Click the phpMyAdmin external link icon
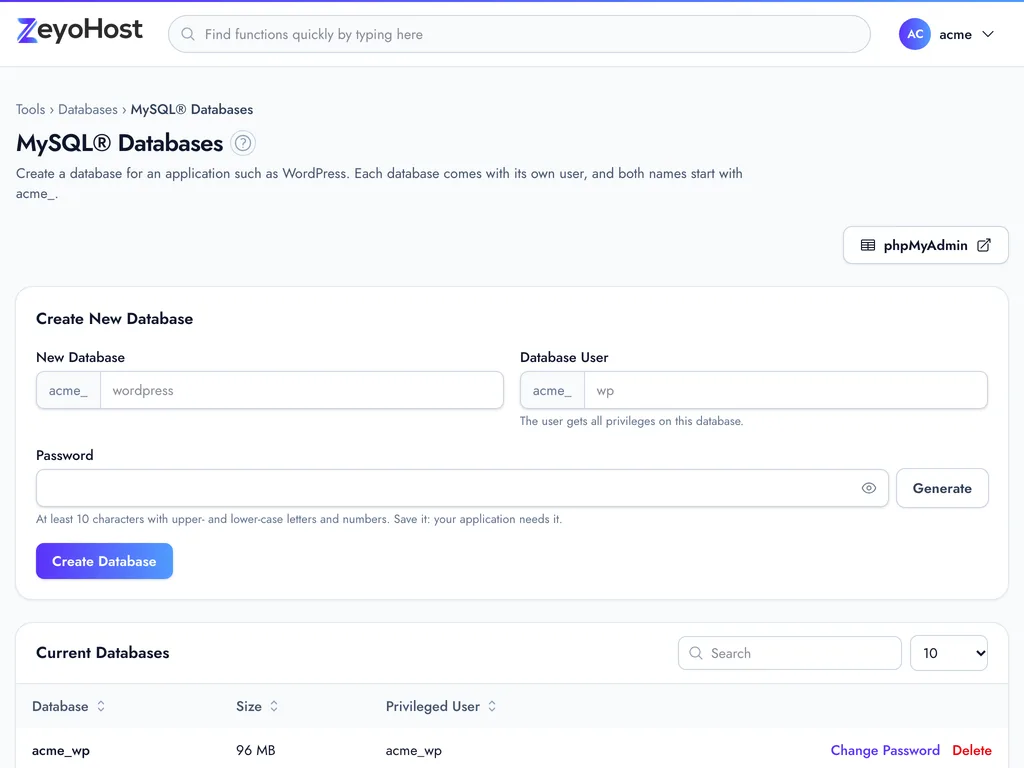Image resolution: width=1024 pixels, height=768 pixels. [x=984, y=246]
